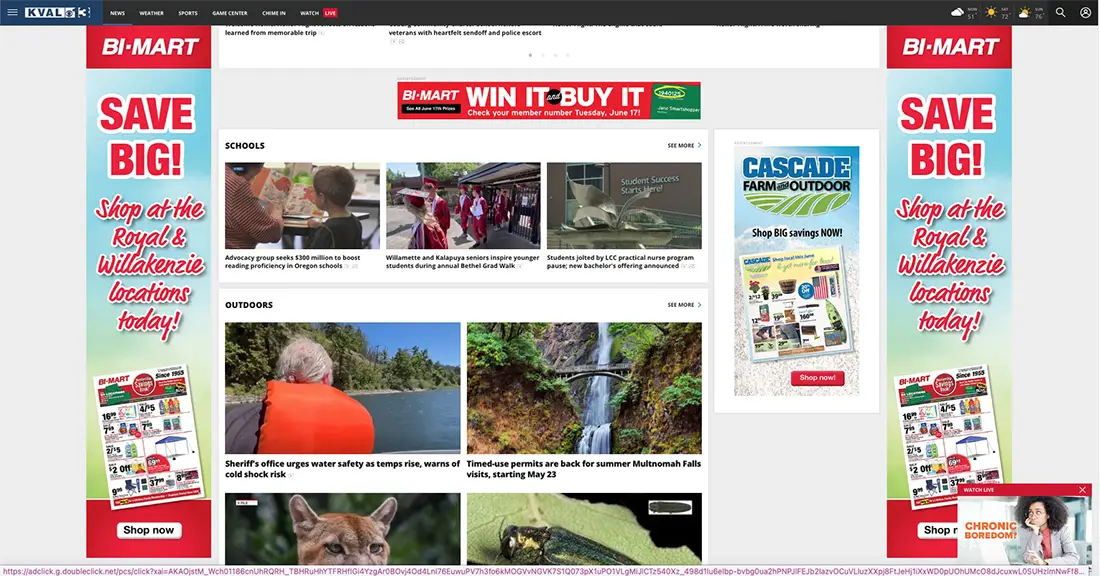Click the left Bi-Mart weekly flyer image
Viewport: 1100px width, 576px height.
click(149, 435)
